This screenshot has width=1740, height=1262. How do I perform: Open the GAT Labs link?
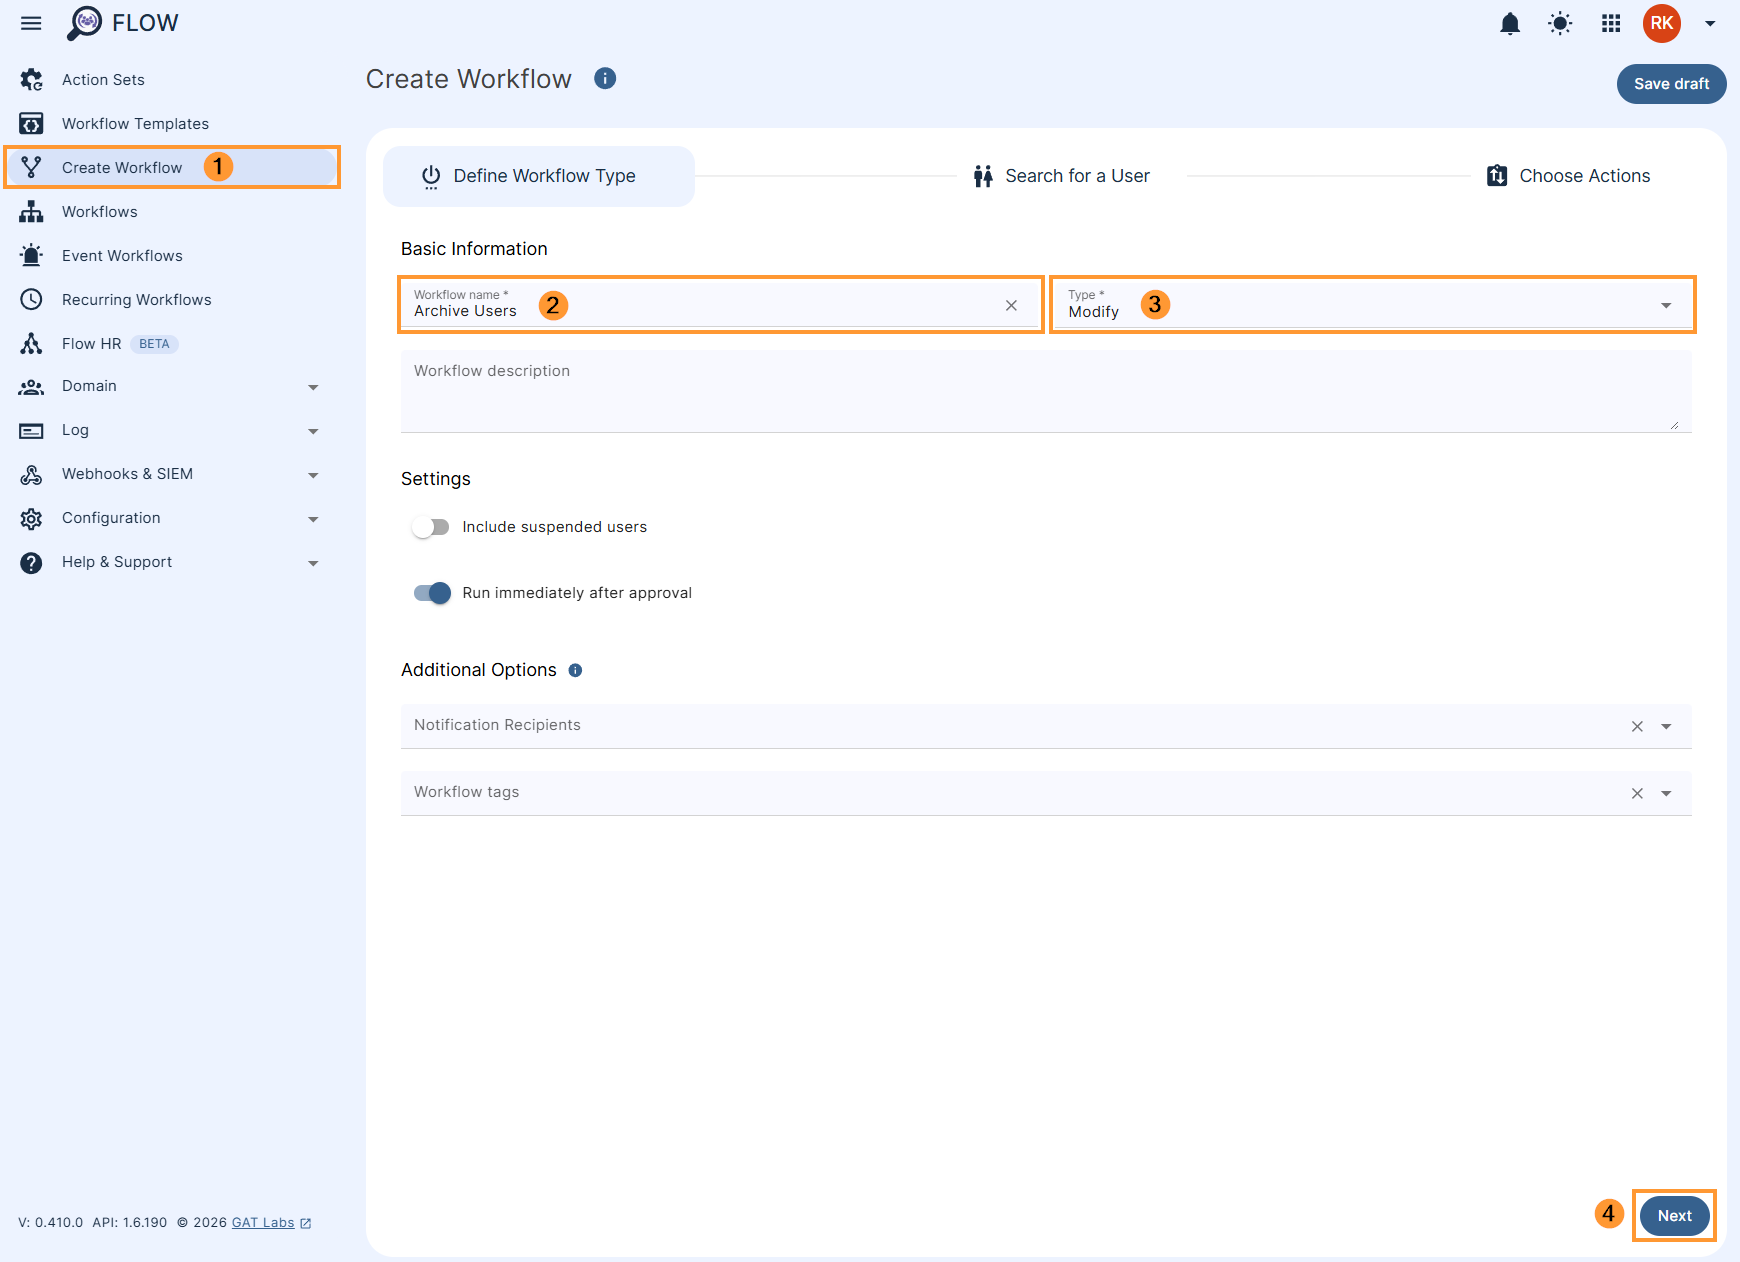[262, 1222]
